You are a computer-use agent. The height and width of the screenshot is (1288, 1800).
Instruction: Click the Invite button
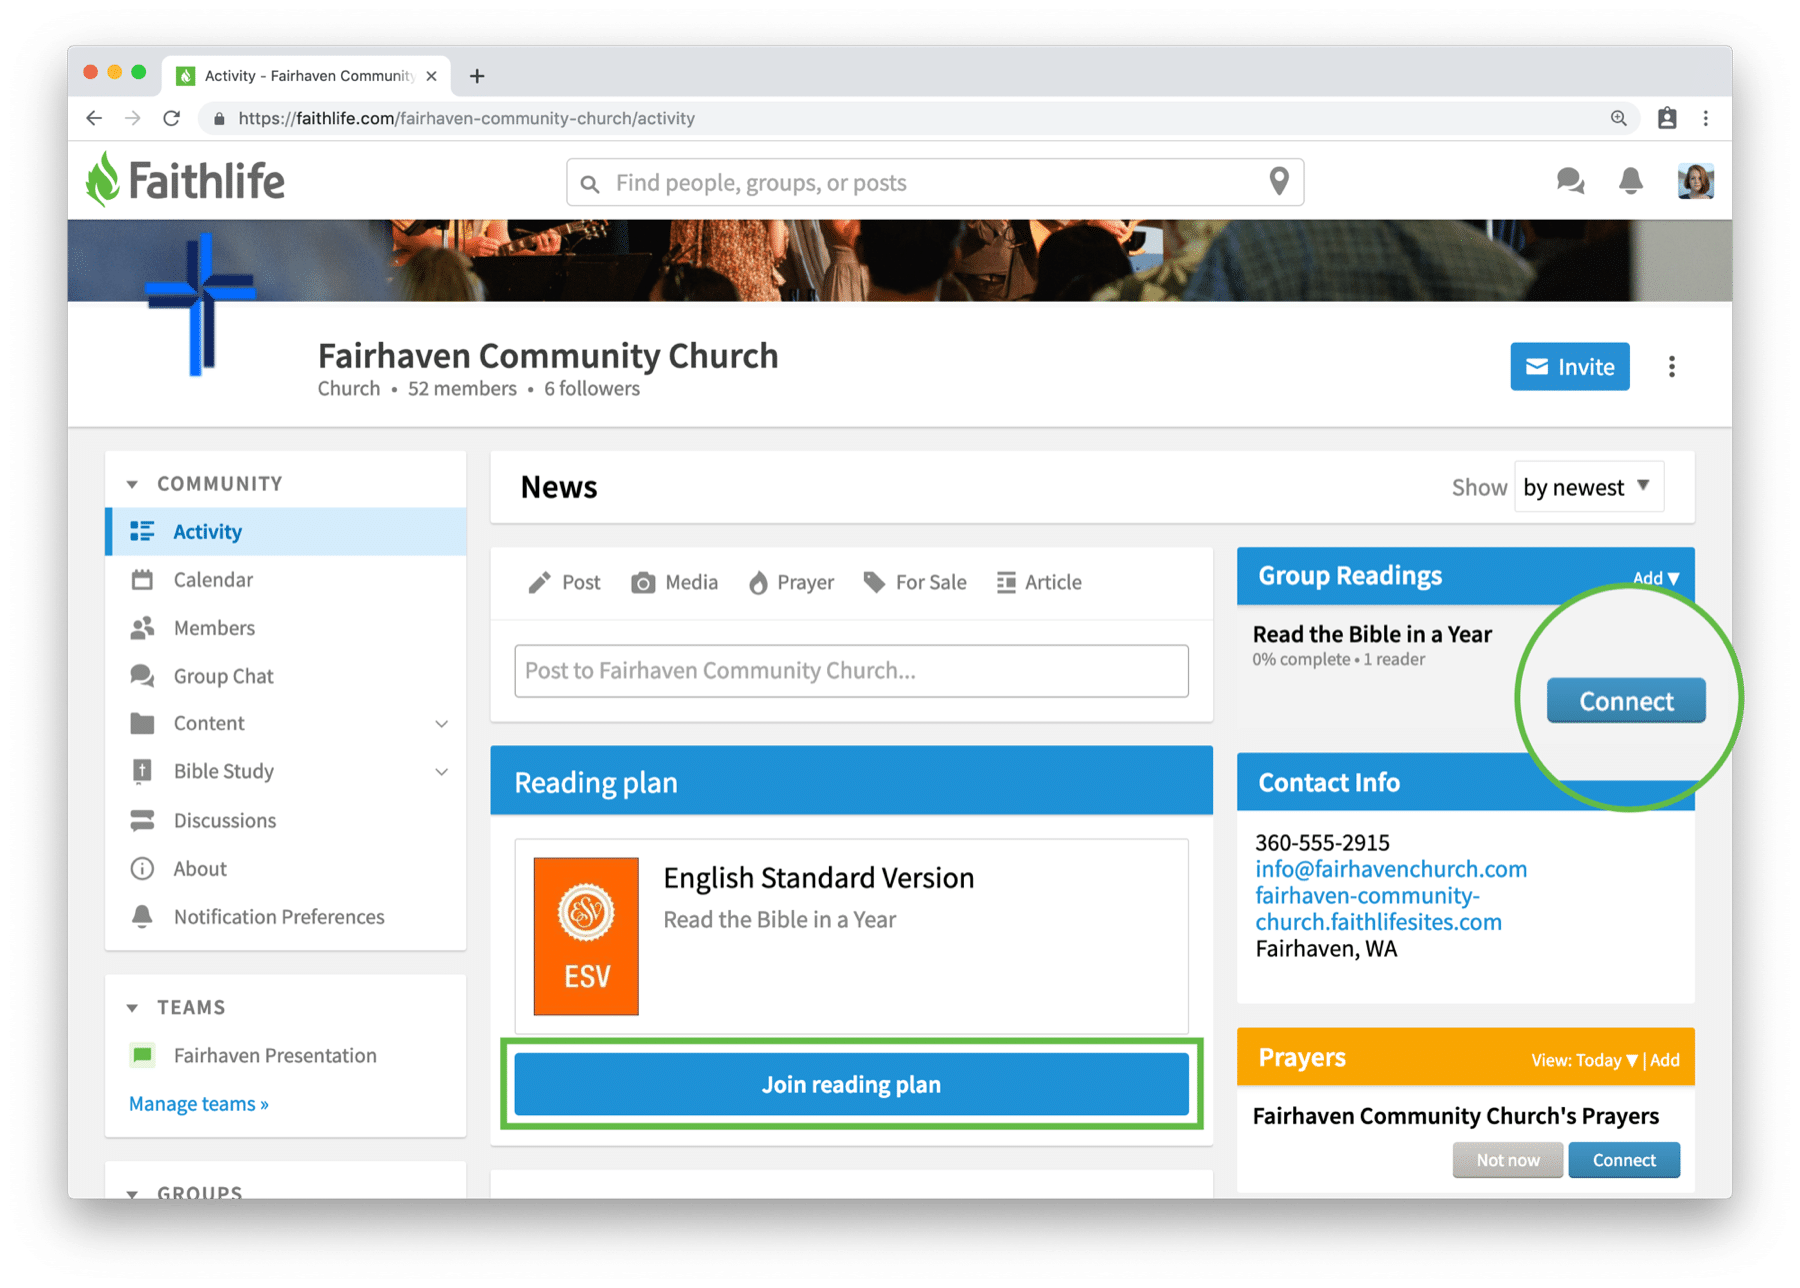click(x=1569, y=367)
